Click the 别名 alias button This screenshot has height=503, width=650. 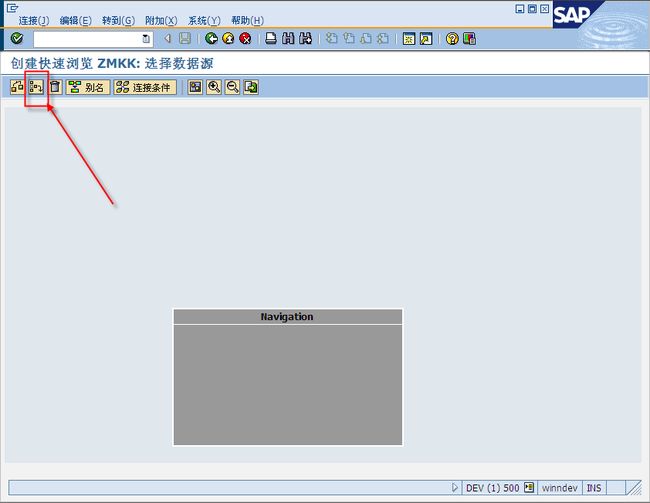pyautogui.click(x=87, y=87)
